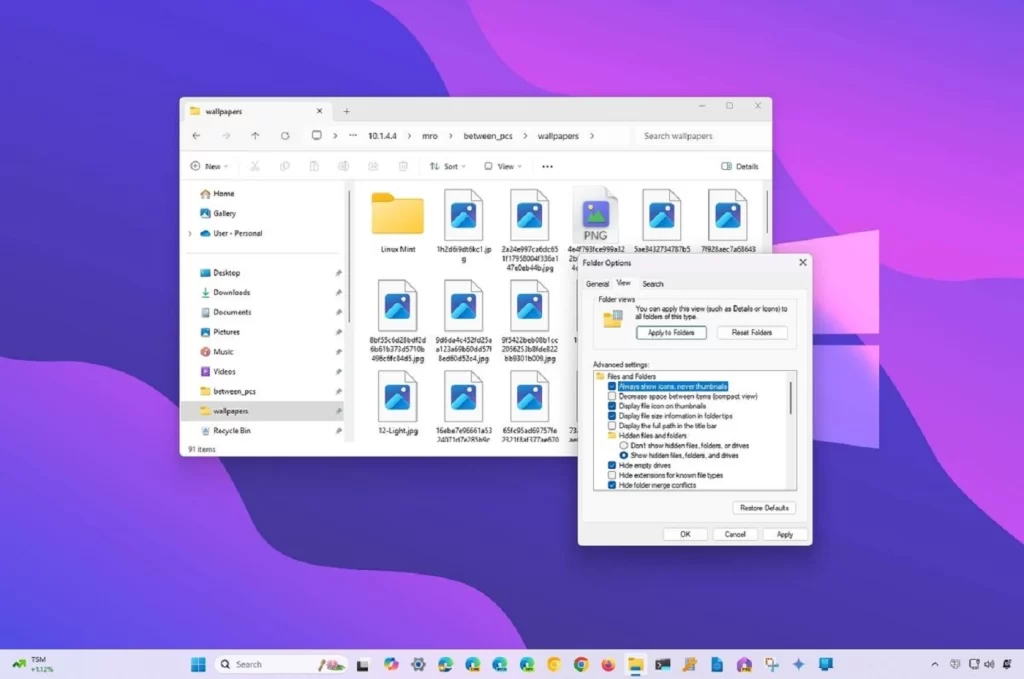Switch to the Search tab in Folder Options
This screenshot has width=1024, height=679.
653,284
